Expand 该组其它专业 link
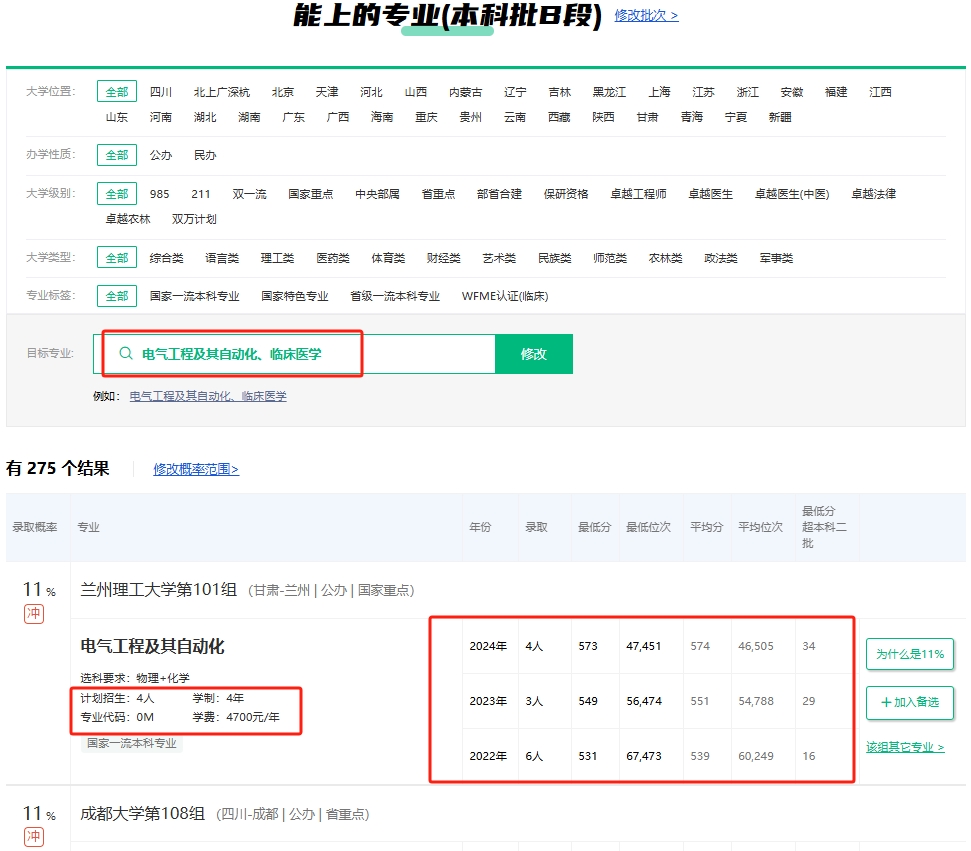This screenshot has height=851, width=971. click(904, 747)
